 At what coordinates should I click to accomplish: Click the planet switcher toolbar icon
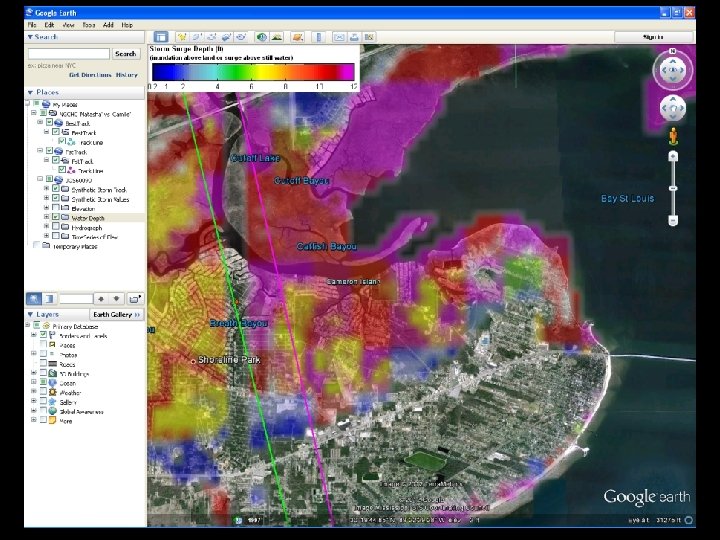coord(298,37)
